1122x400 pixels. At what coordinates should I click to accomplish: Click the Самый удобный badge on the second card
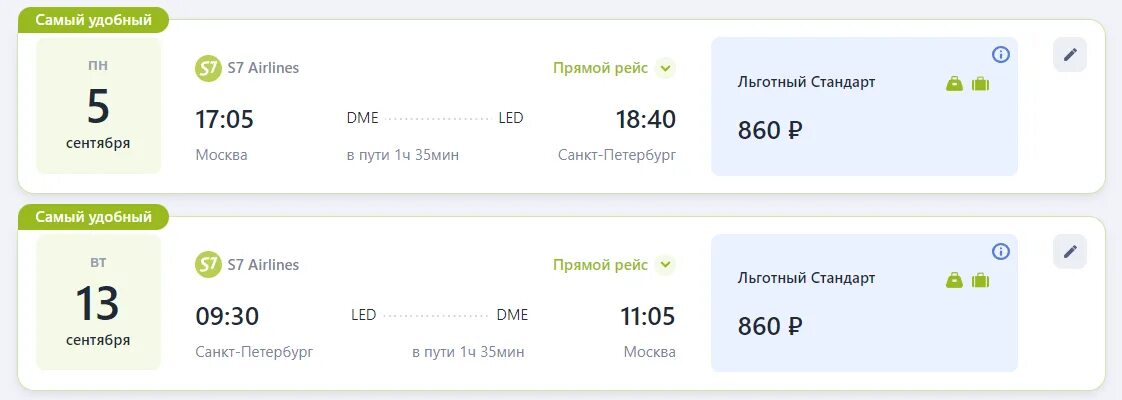click(94, 217)
